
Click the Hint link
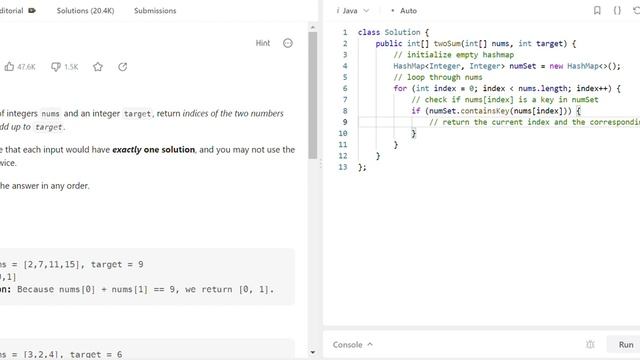click(262, 43)
